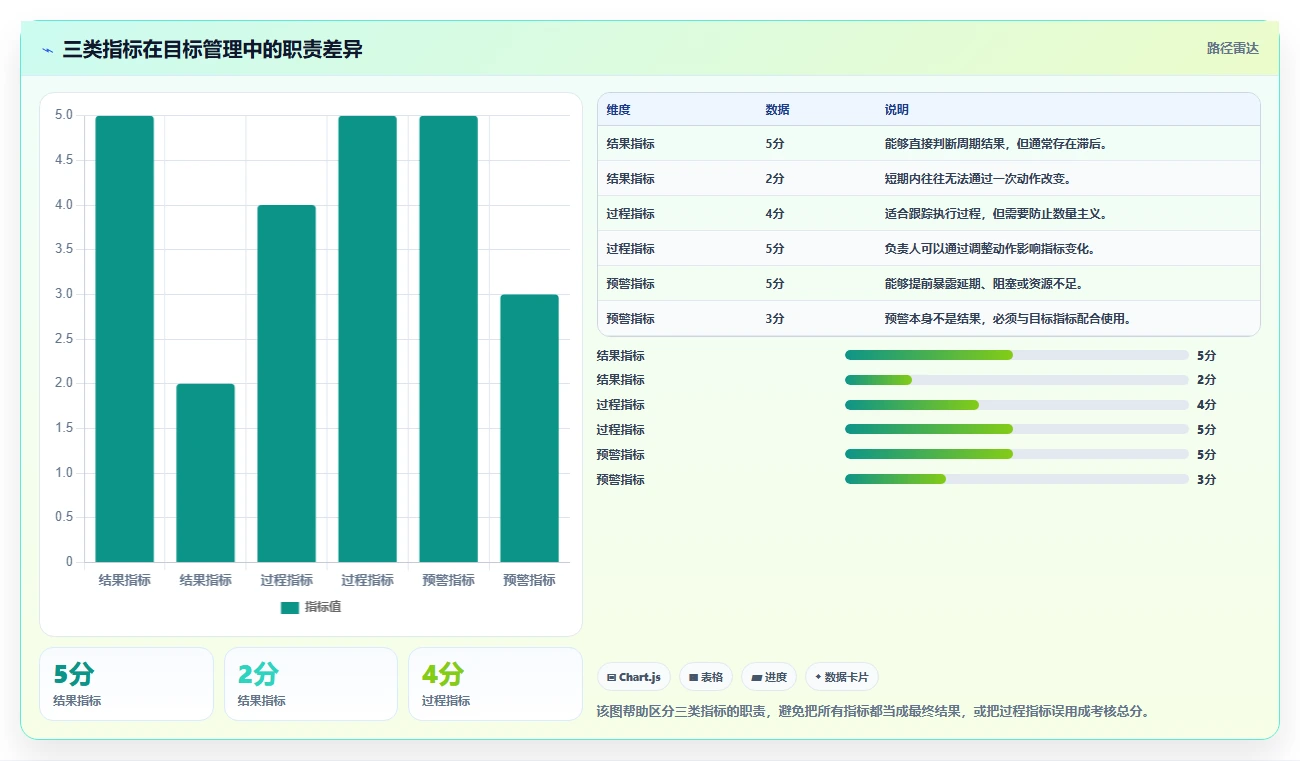The height and width of the screenshot is (761, 1300).
Task: Click the 进度 chip icon
Action: point(757,678)
